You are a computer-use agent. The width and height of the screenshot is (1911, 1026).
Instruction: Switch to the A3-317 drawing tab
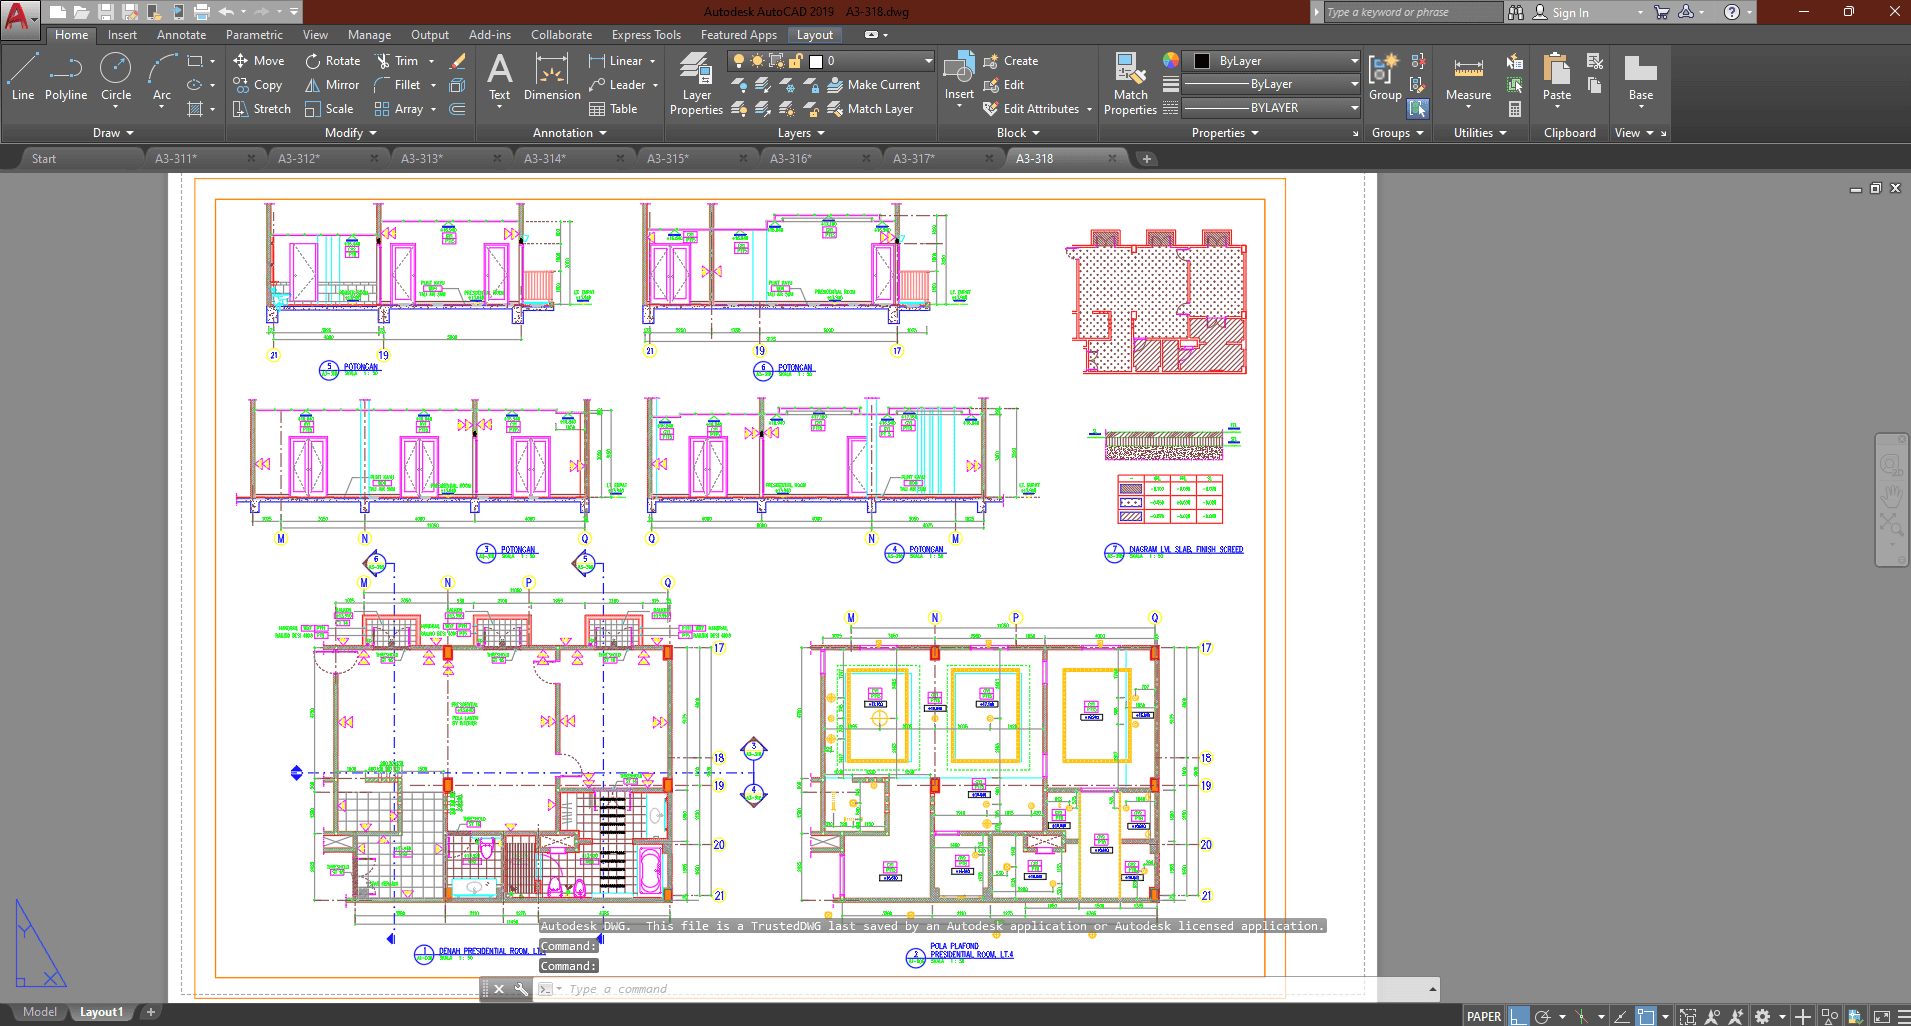[913, 158]
